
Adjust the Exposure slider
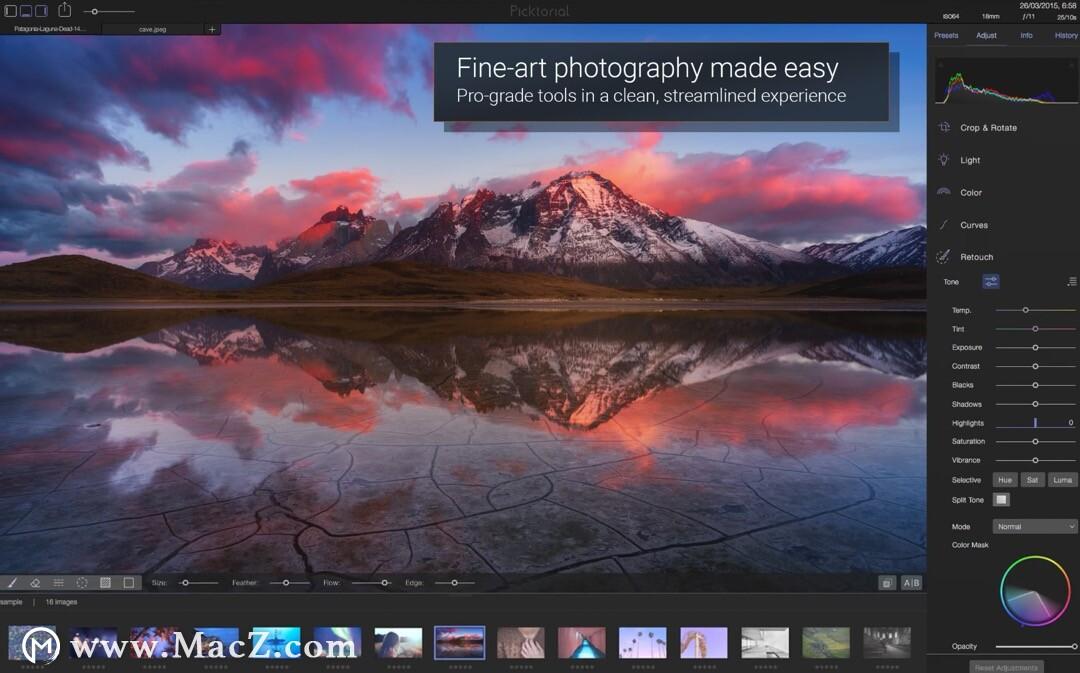pos(1035,347)
